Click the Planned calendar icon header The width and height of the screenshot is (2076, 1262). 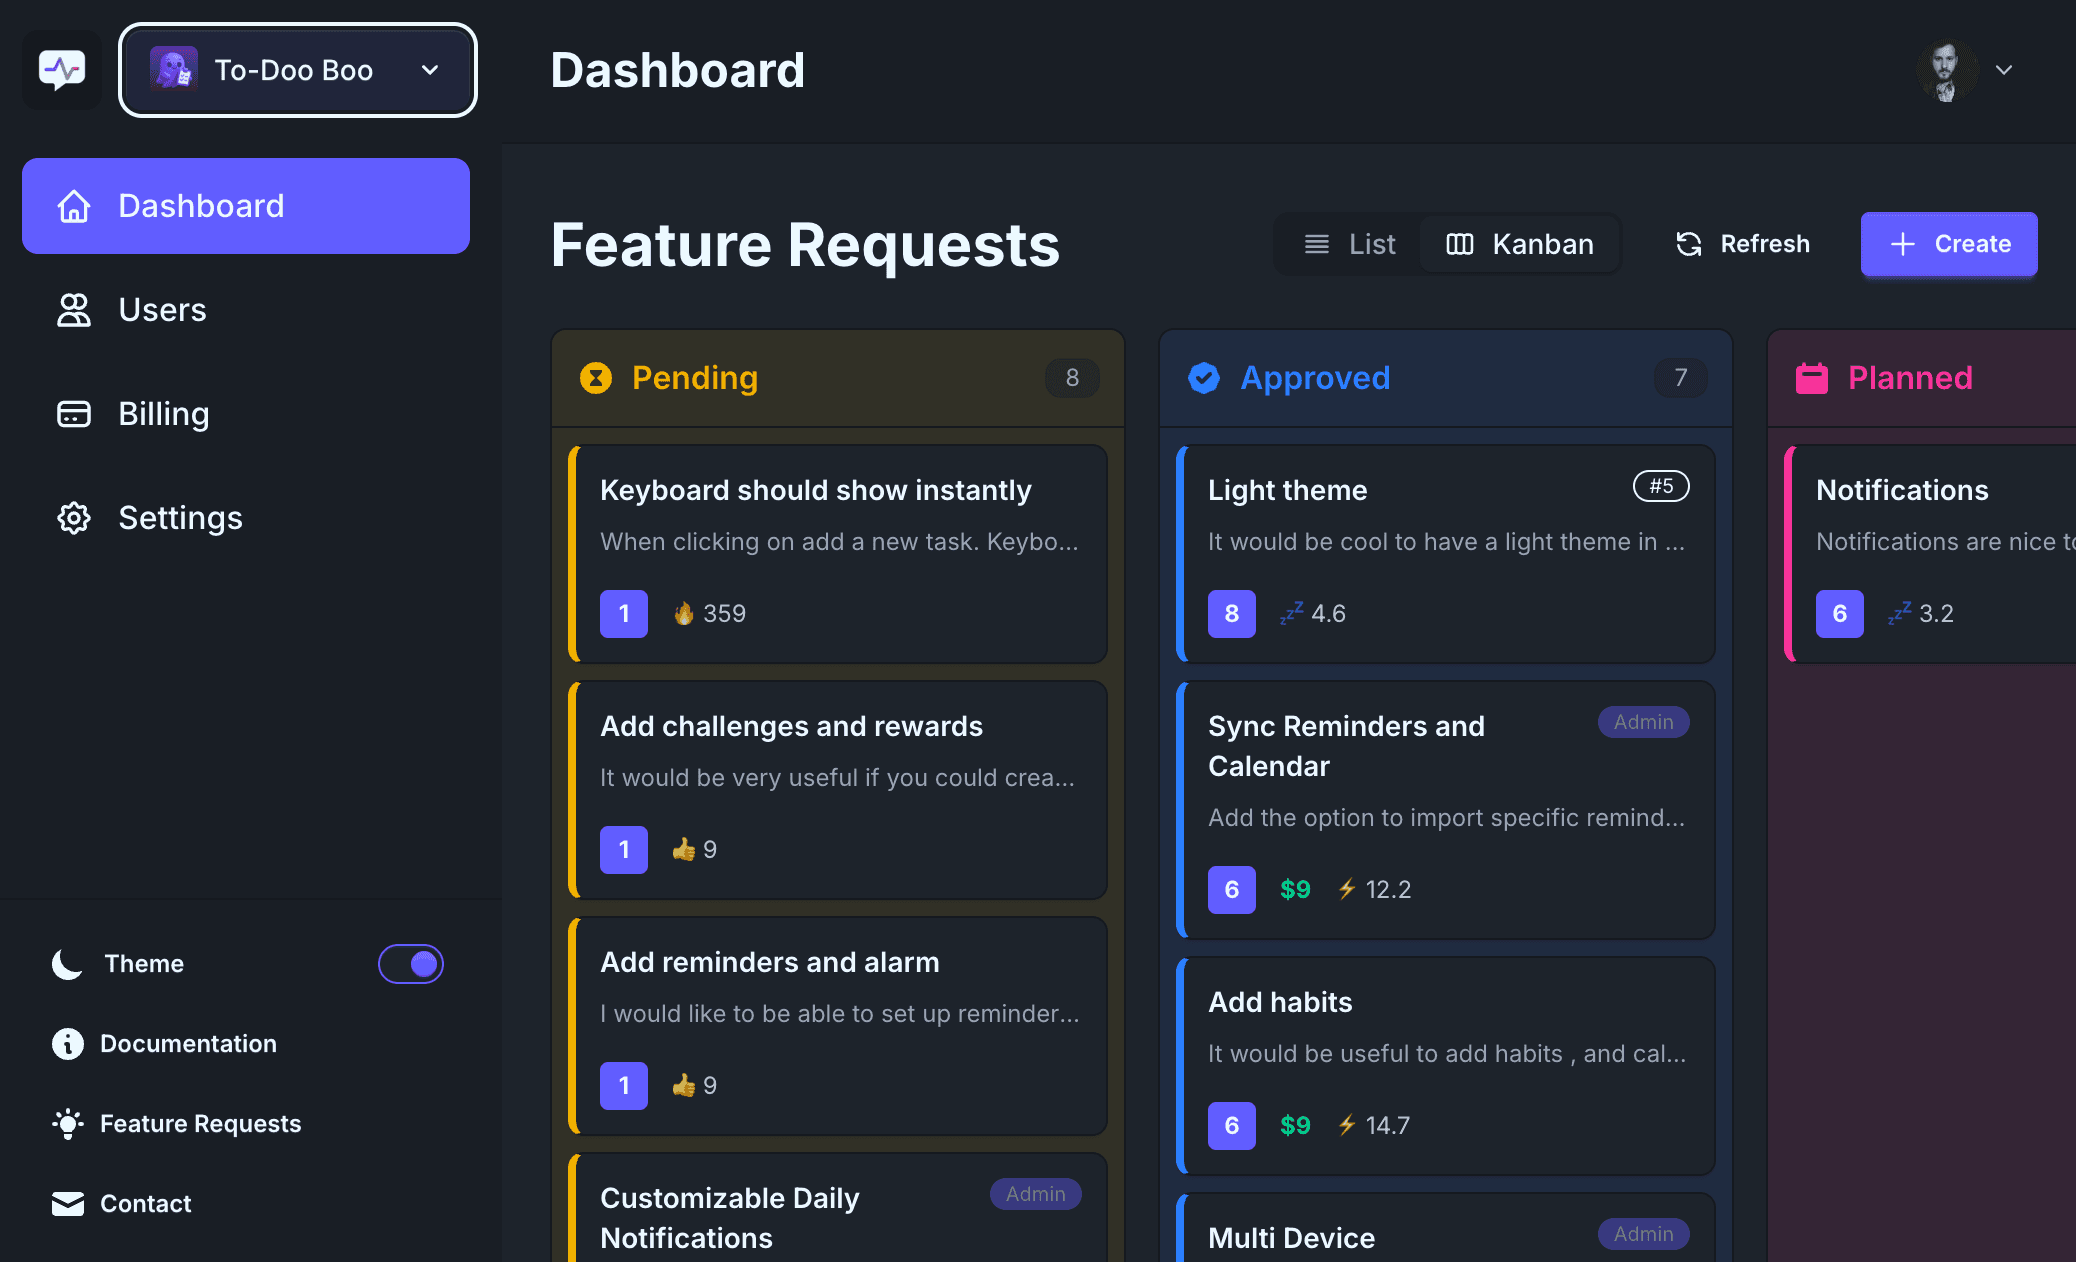(x=1810, y=378)
